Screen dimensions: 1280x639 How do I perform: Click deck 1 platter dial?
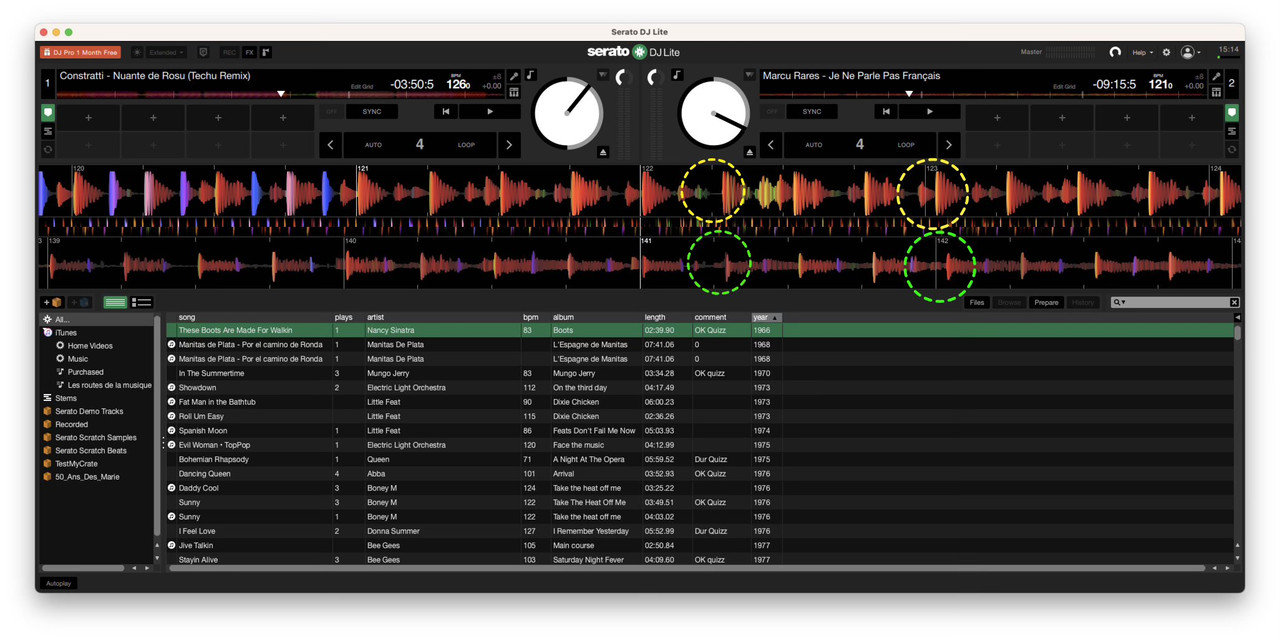567,113
